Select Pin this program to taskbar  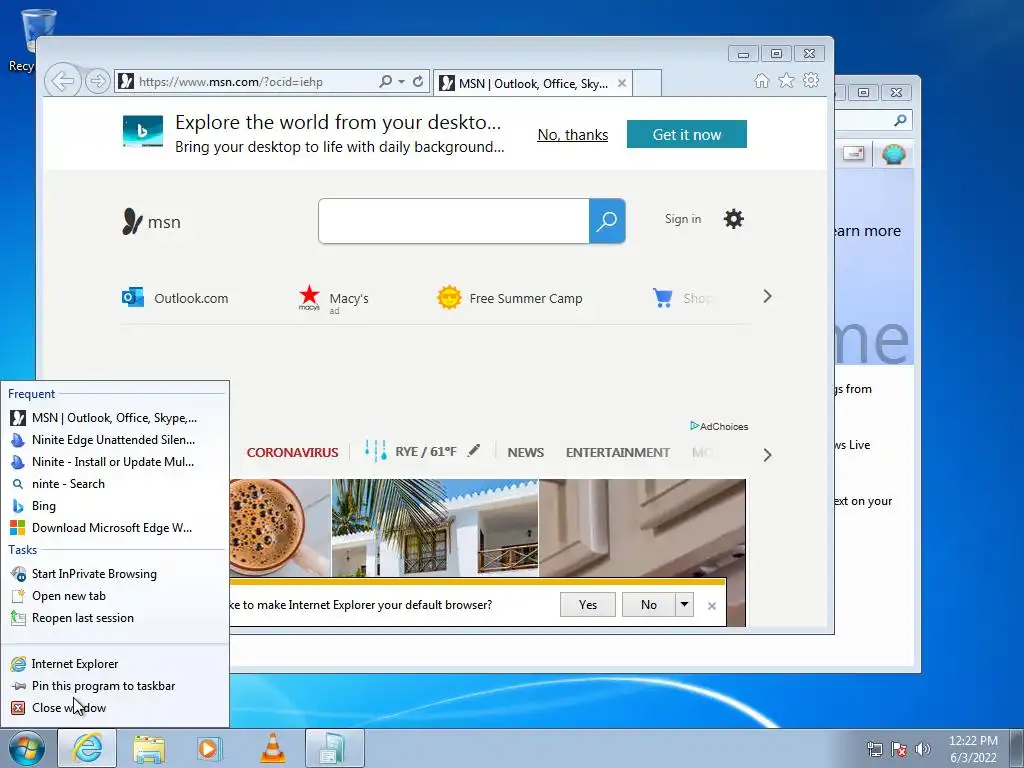[x=115, y=686]
